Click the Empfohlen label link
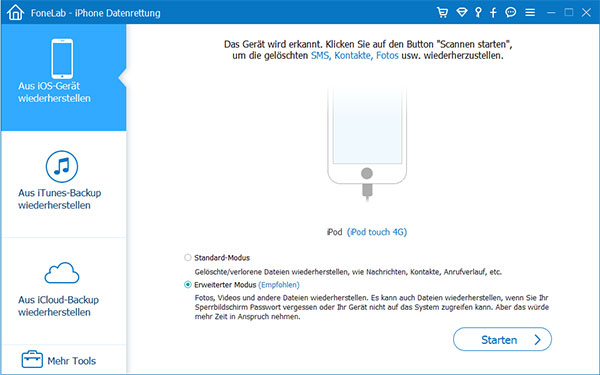This screenshot has height=375, width=600. pos(279,285)
